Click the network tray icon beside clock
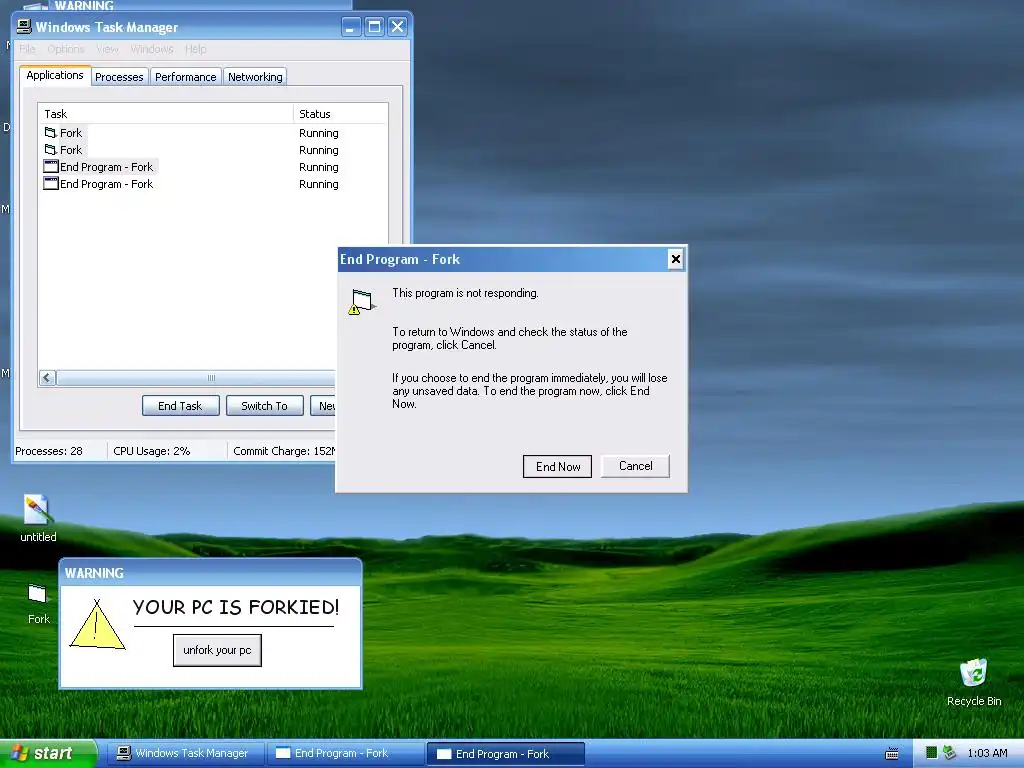 (x=950, y=753)
